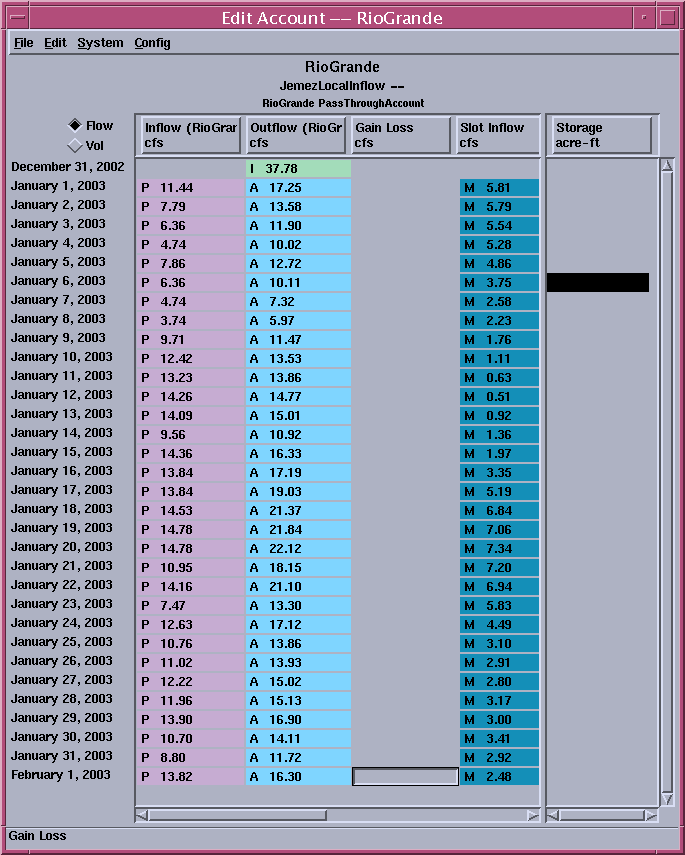This screenshot has height=855, width=685.
Task: Select Slot Inflow value 7.06 for January 19
Action: 499,529
